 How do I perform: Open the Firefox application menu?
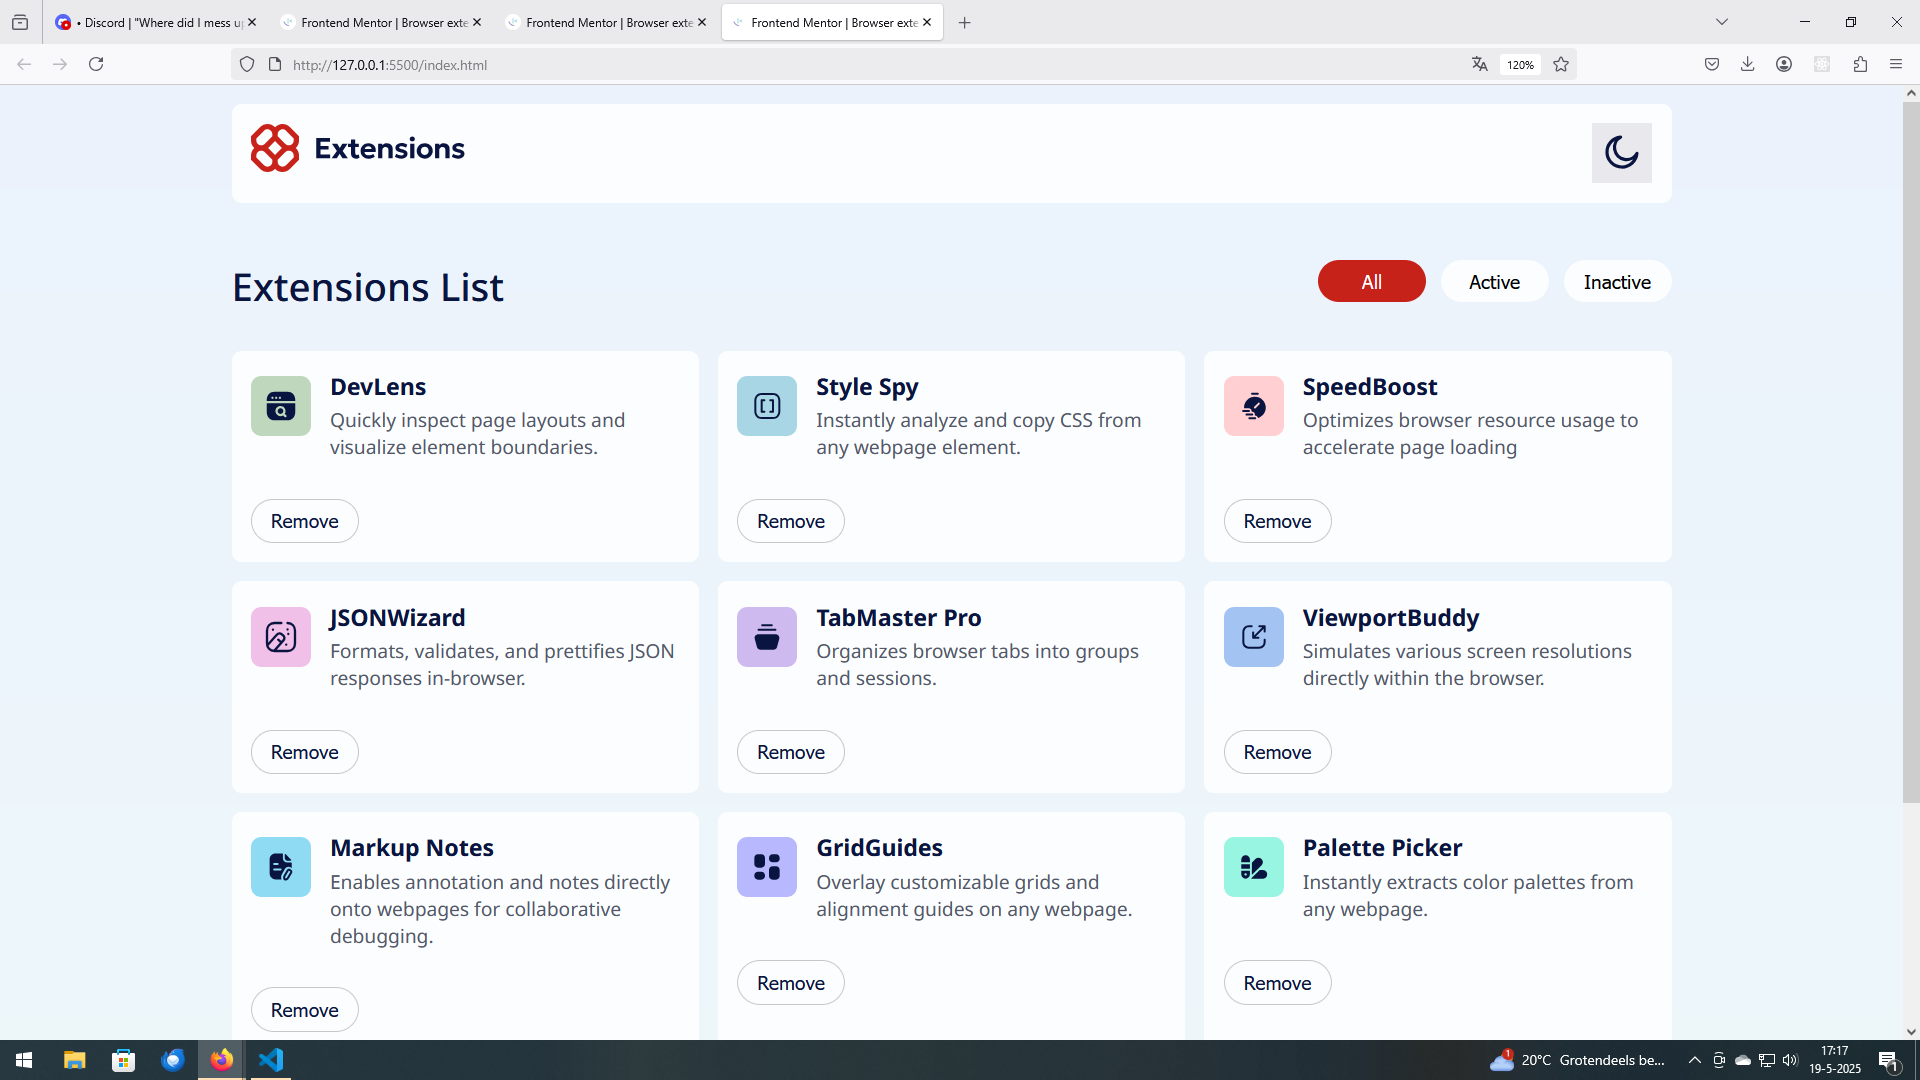(x=1896, y=64)
